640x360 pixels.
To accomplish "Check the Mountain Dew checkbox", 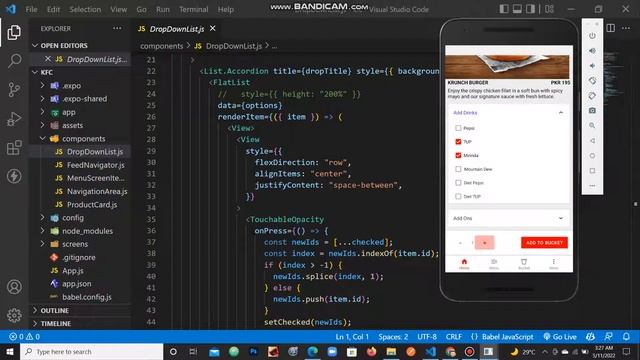I will [x=458, y=169].
